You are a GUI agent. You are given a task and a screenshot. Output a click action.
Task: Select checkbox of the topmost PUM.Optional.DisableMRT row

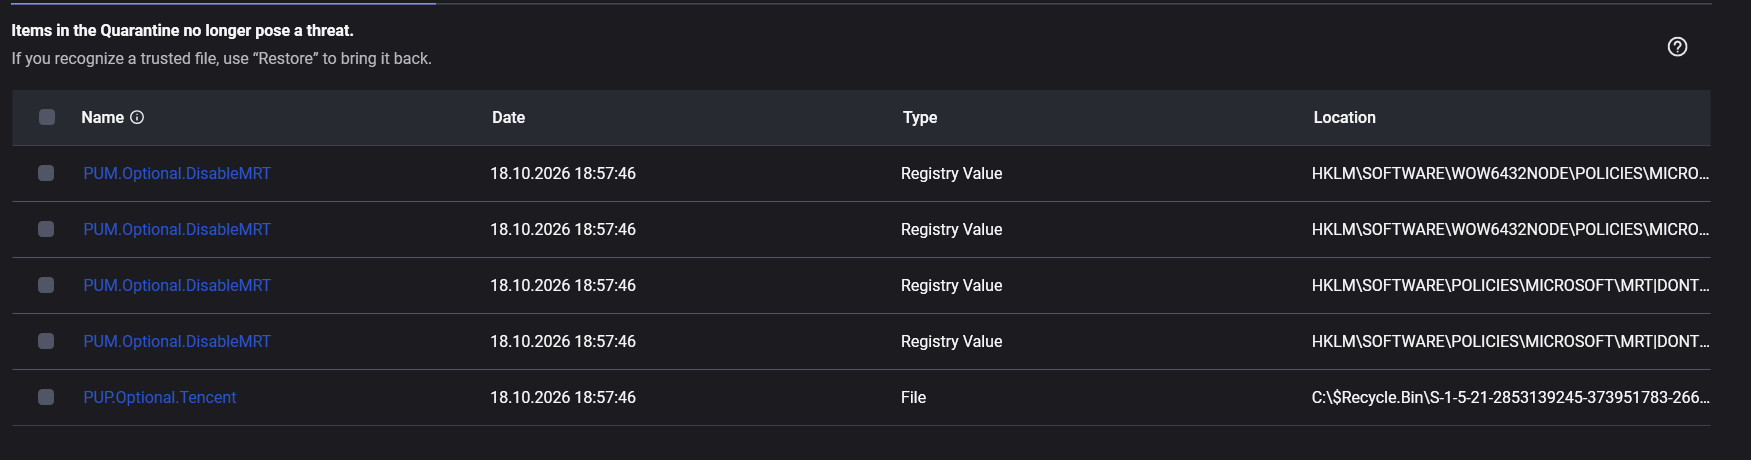(x=46, y=173)
